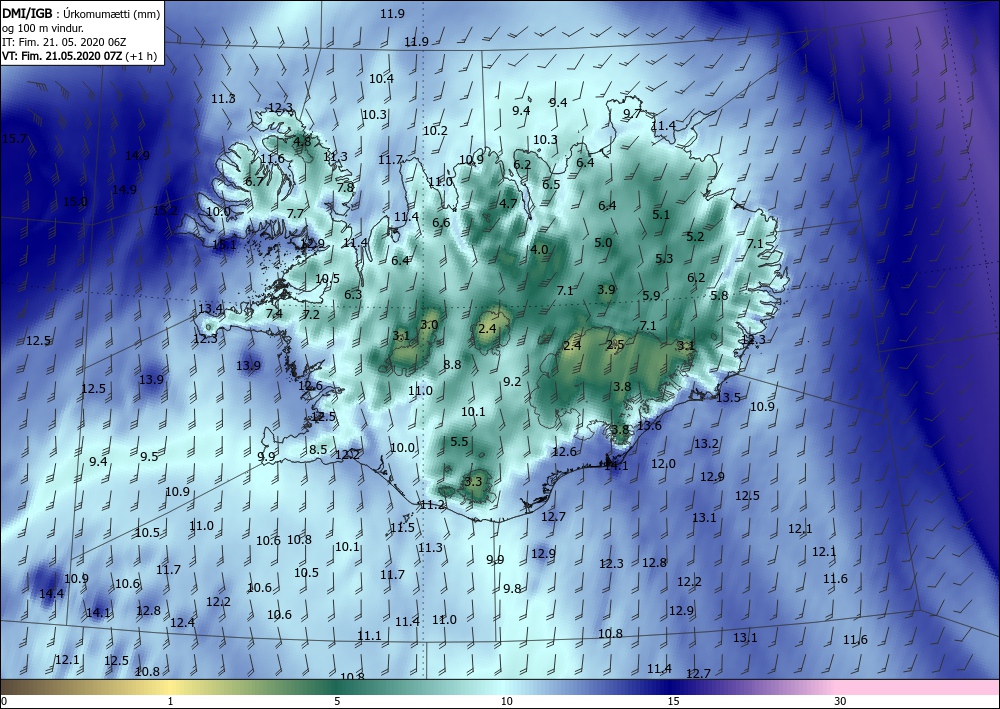
Task: Click the 2.5 value on Vatnajökull
Action: (615, 345)
